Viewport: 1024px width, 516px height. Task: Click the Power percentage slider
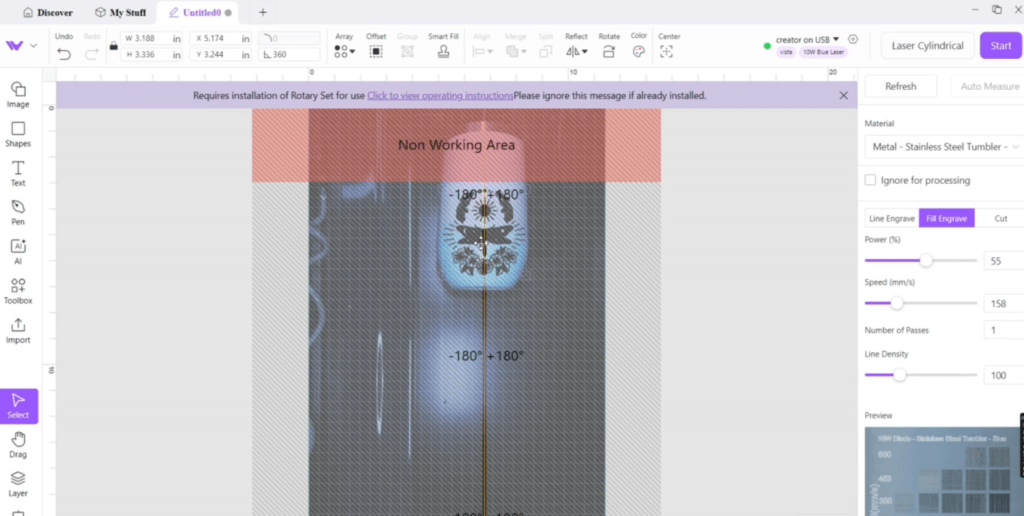920,260
